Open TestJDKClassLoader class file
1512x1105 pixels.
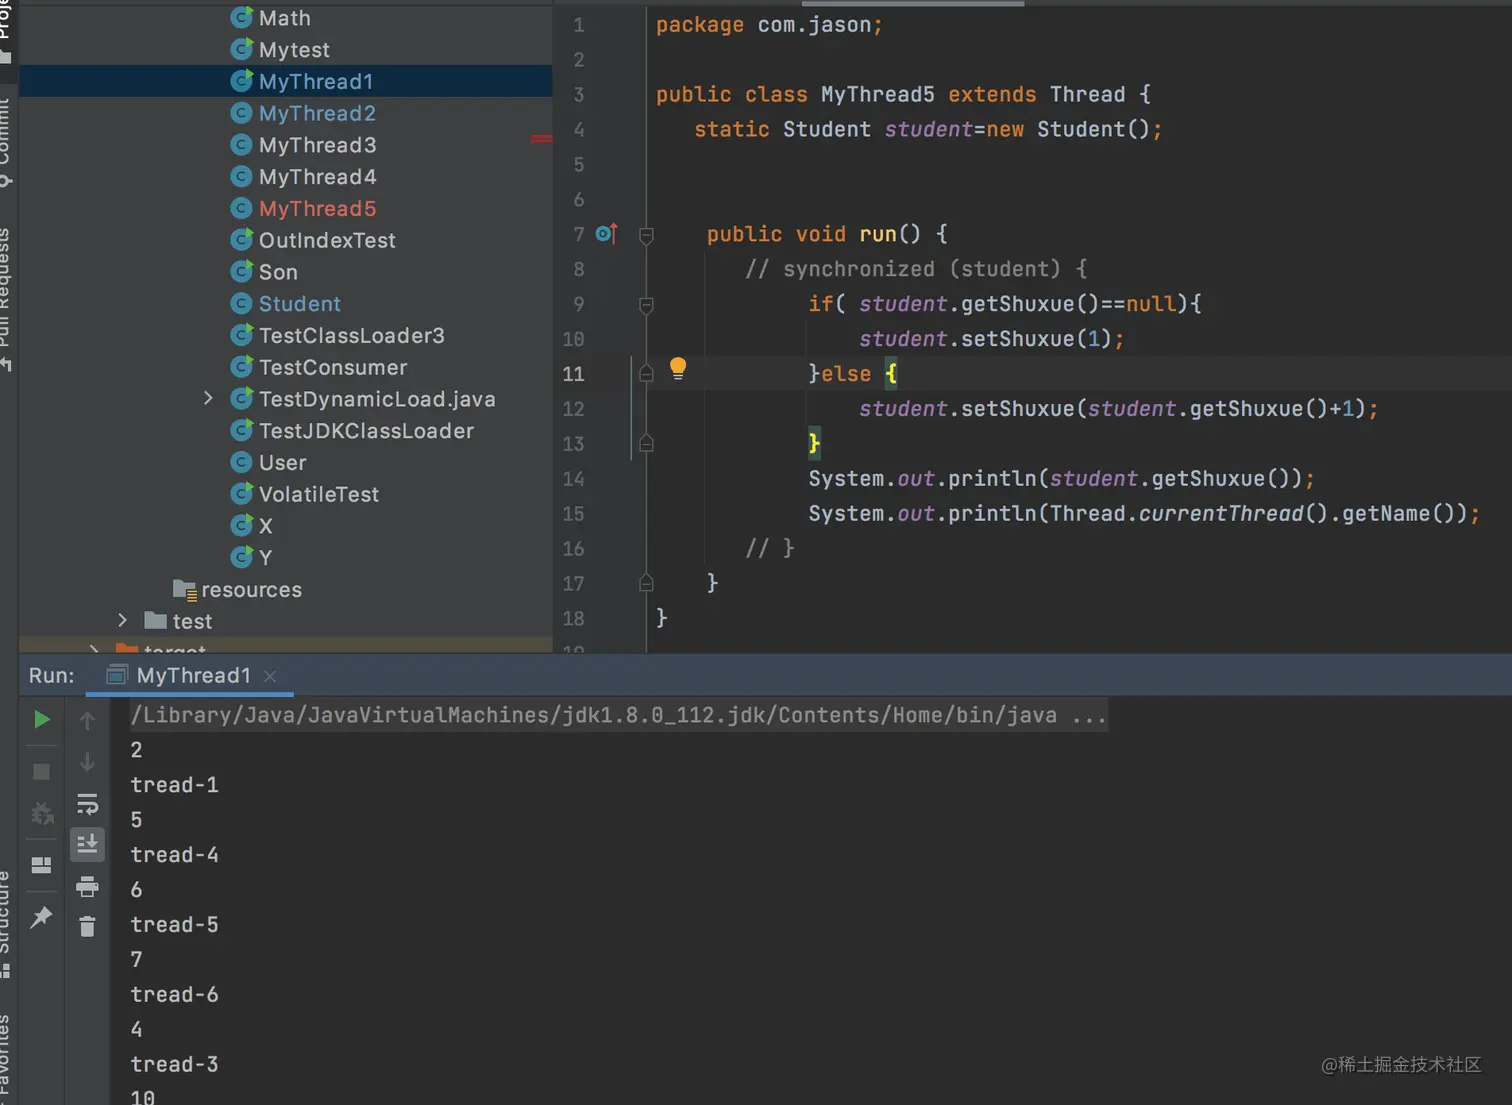click(366, 431)
